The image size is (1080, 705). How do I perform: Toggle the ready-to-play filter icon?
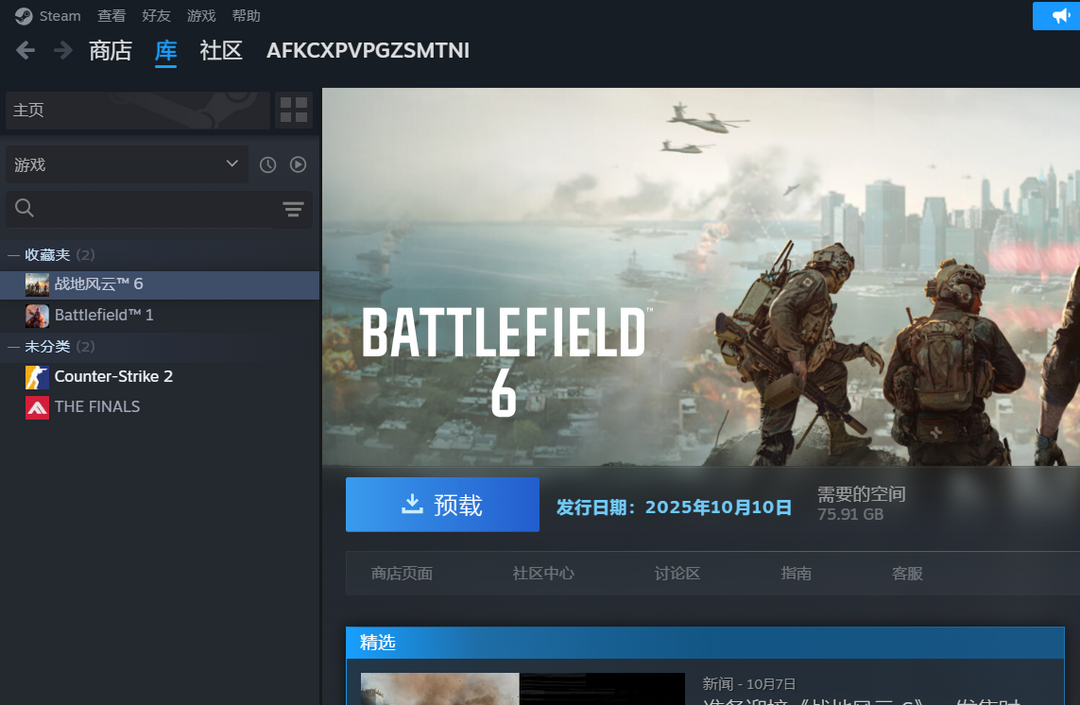point(298,165)
